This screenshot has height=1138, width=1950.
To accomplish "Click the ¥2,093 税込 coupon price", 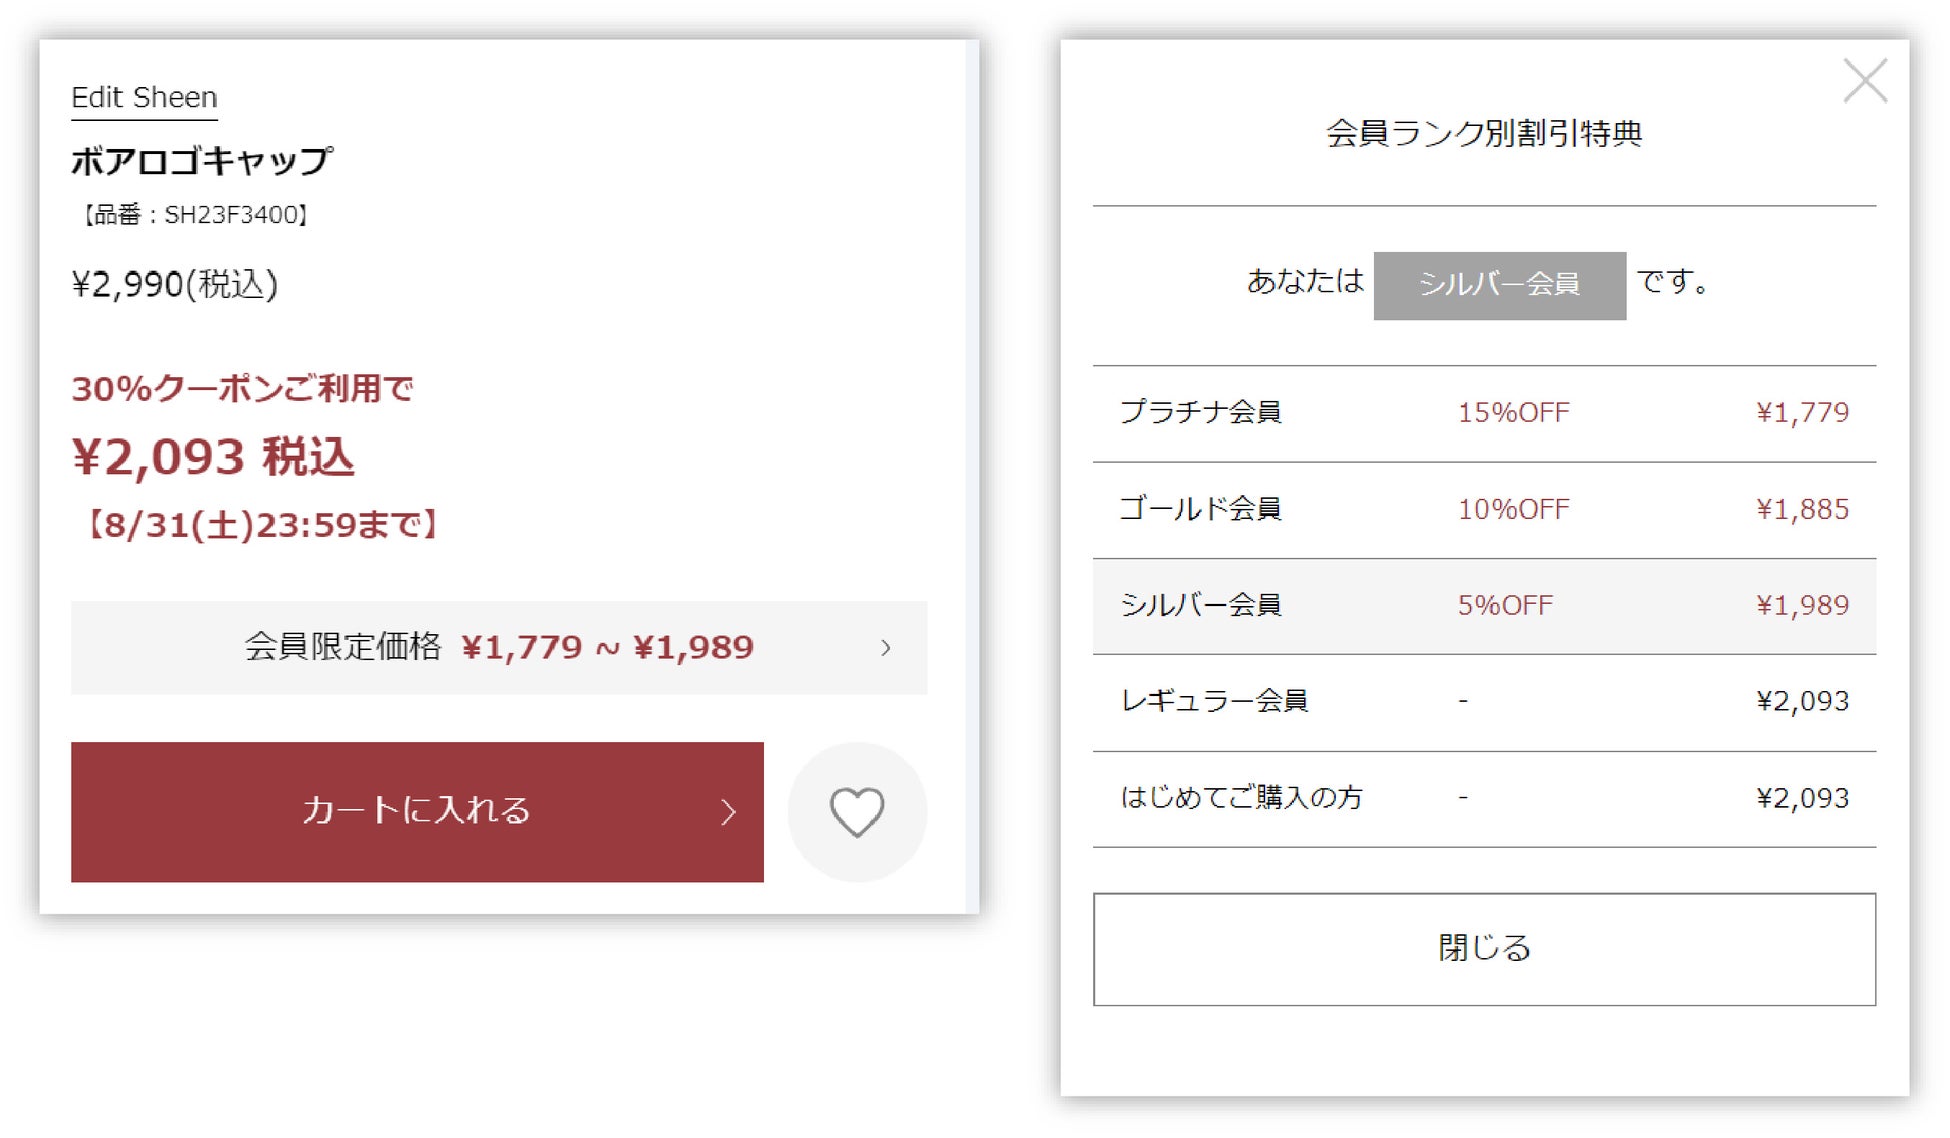I will pos(213,458).
